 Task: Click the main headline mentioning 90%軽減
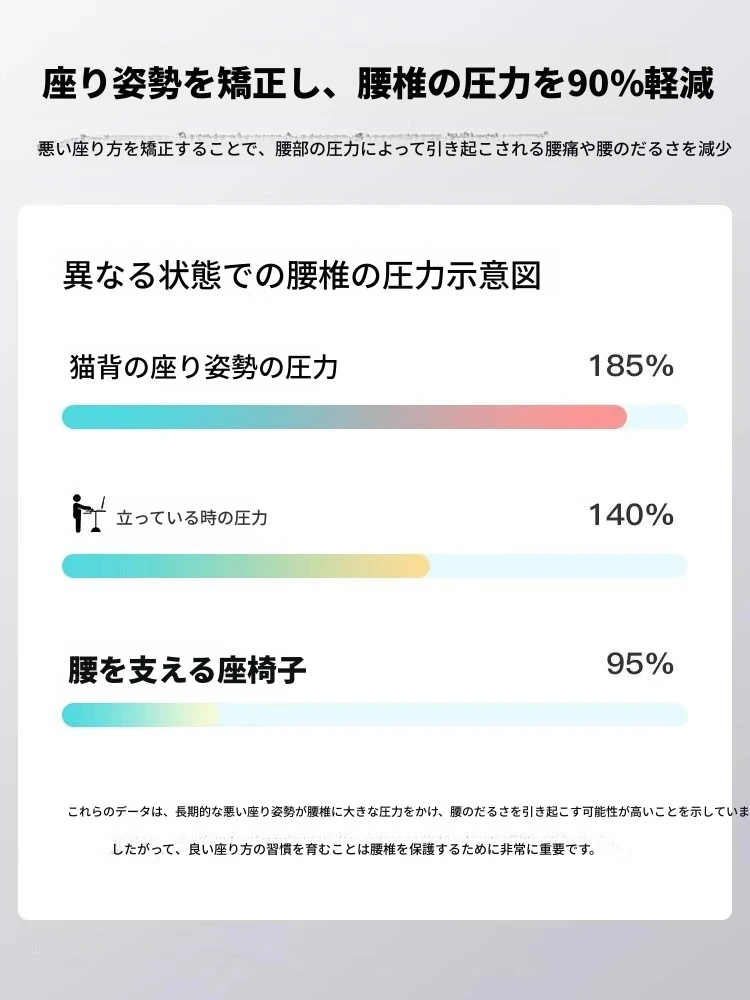378,86
